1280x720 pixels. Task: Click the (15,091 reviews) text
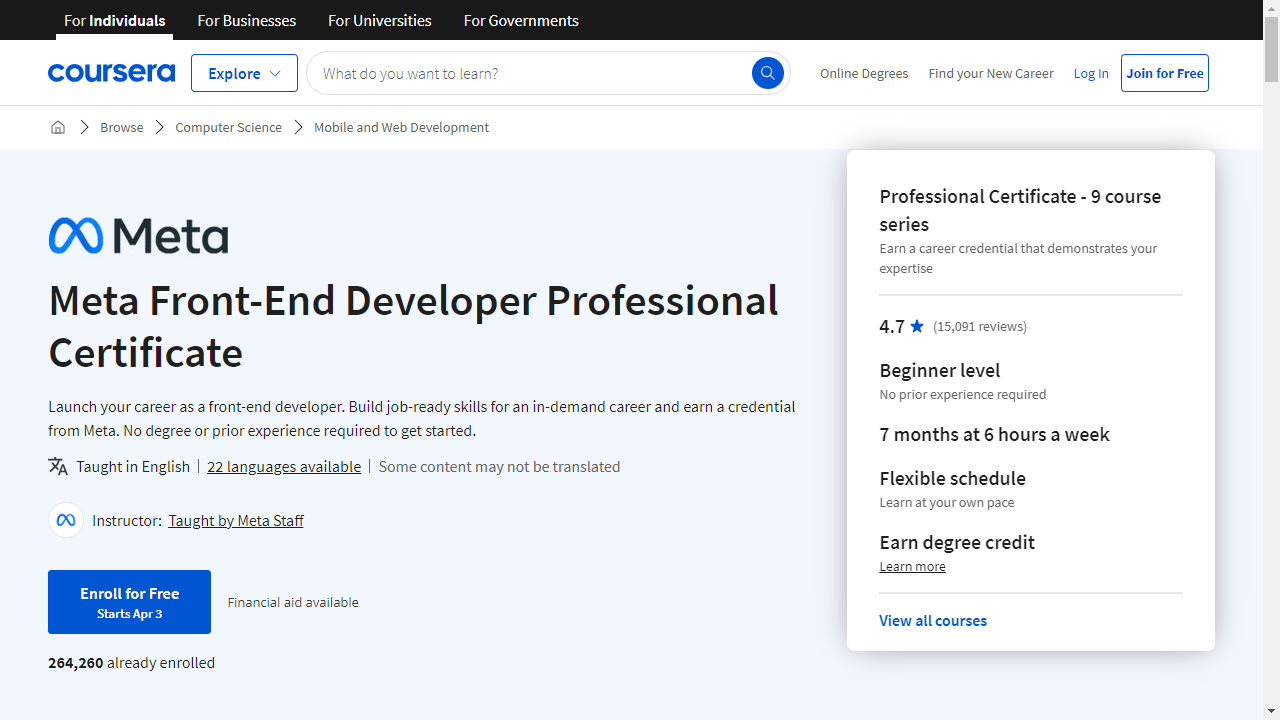click(x=980, y=326)
